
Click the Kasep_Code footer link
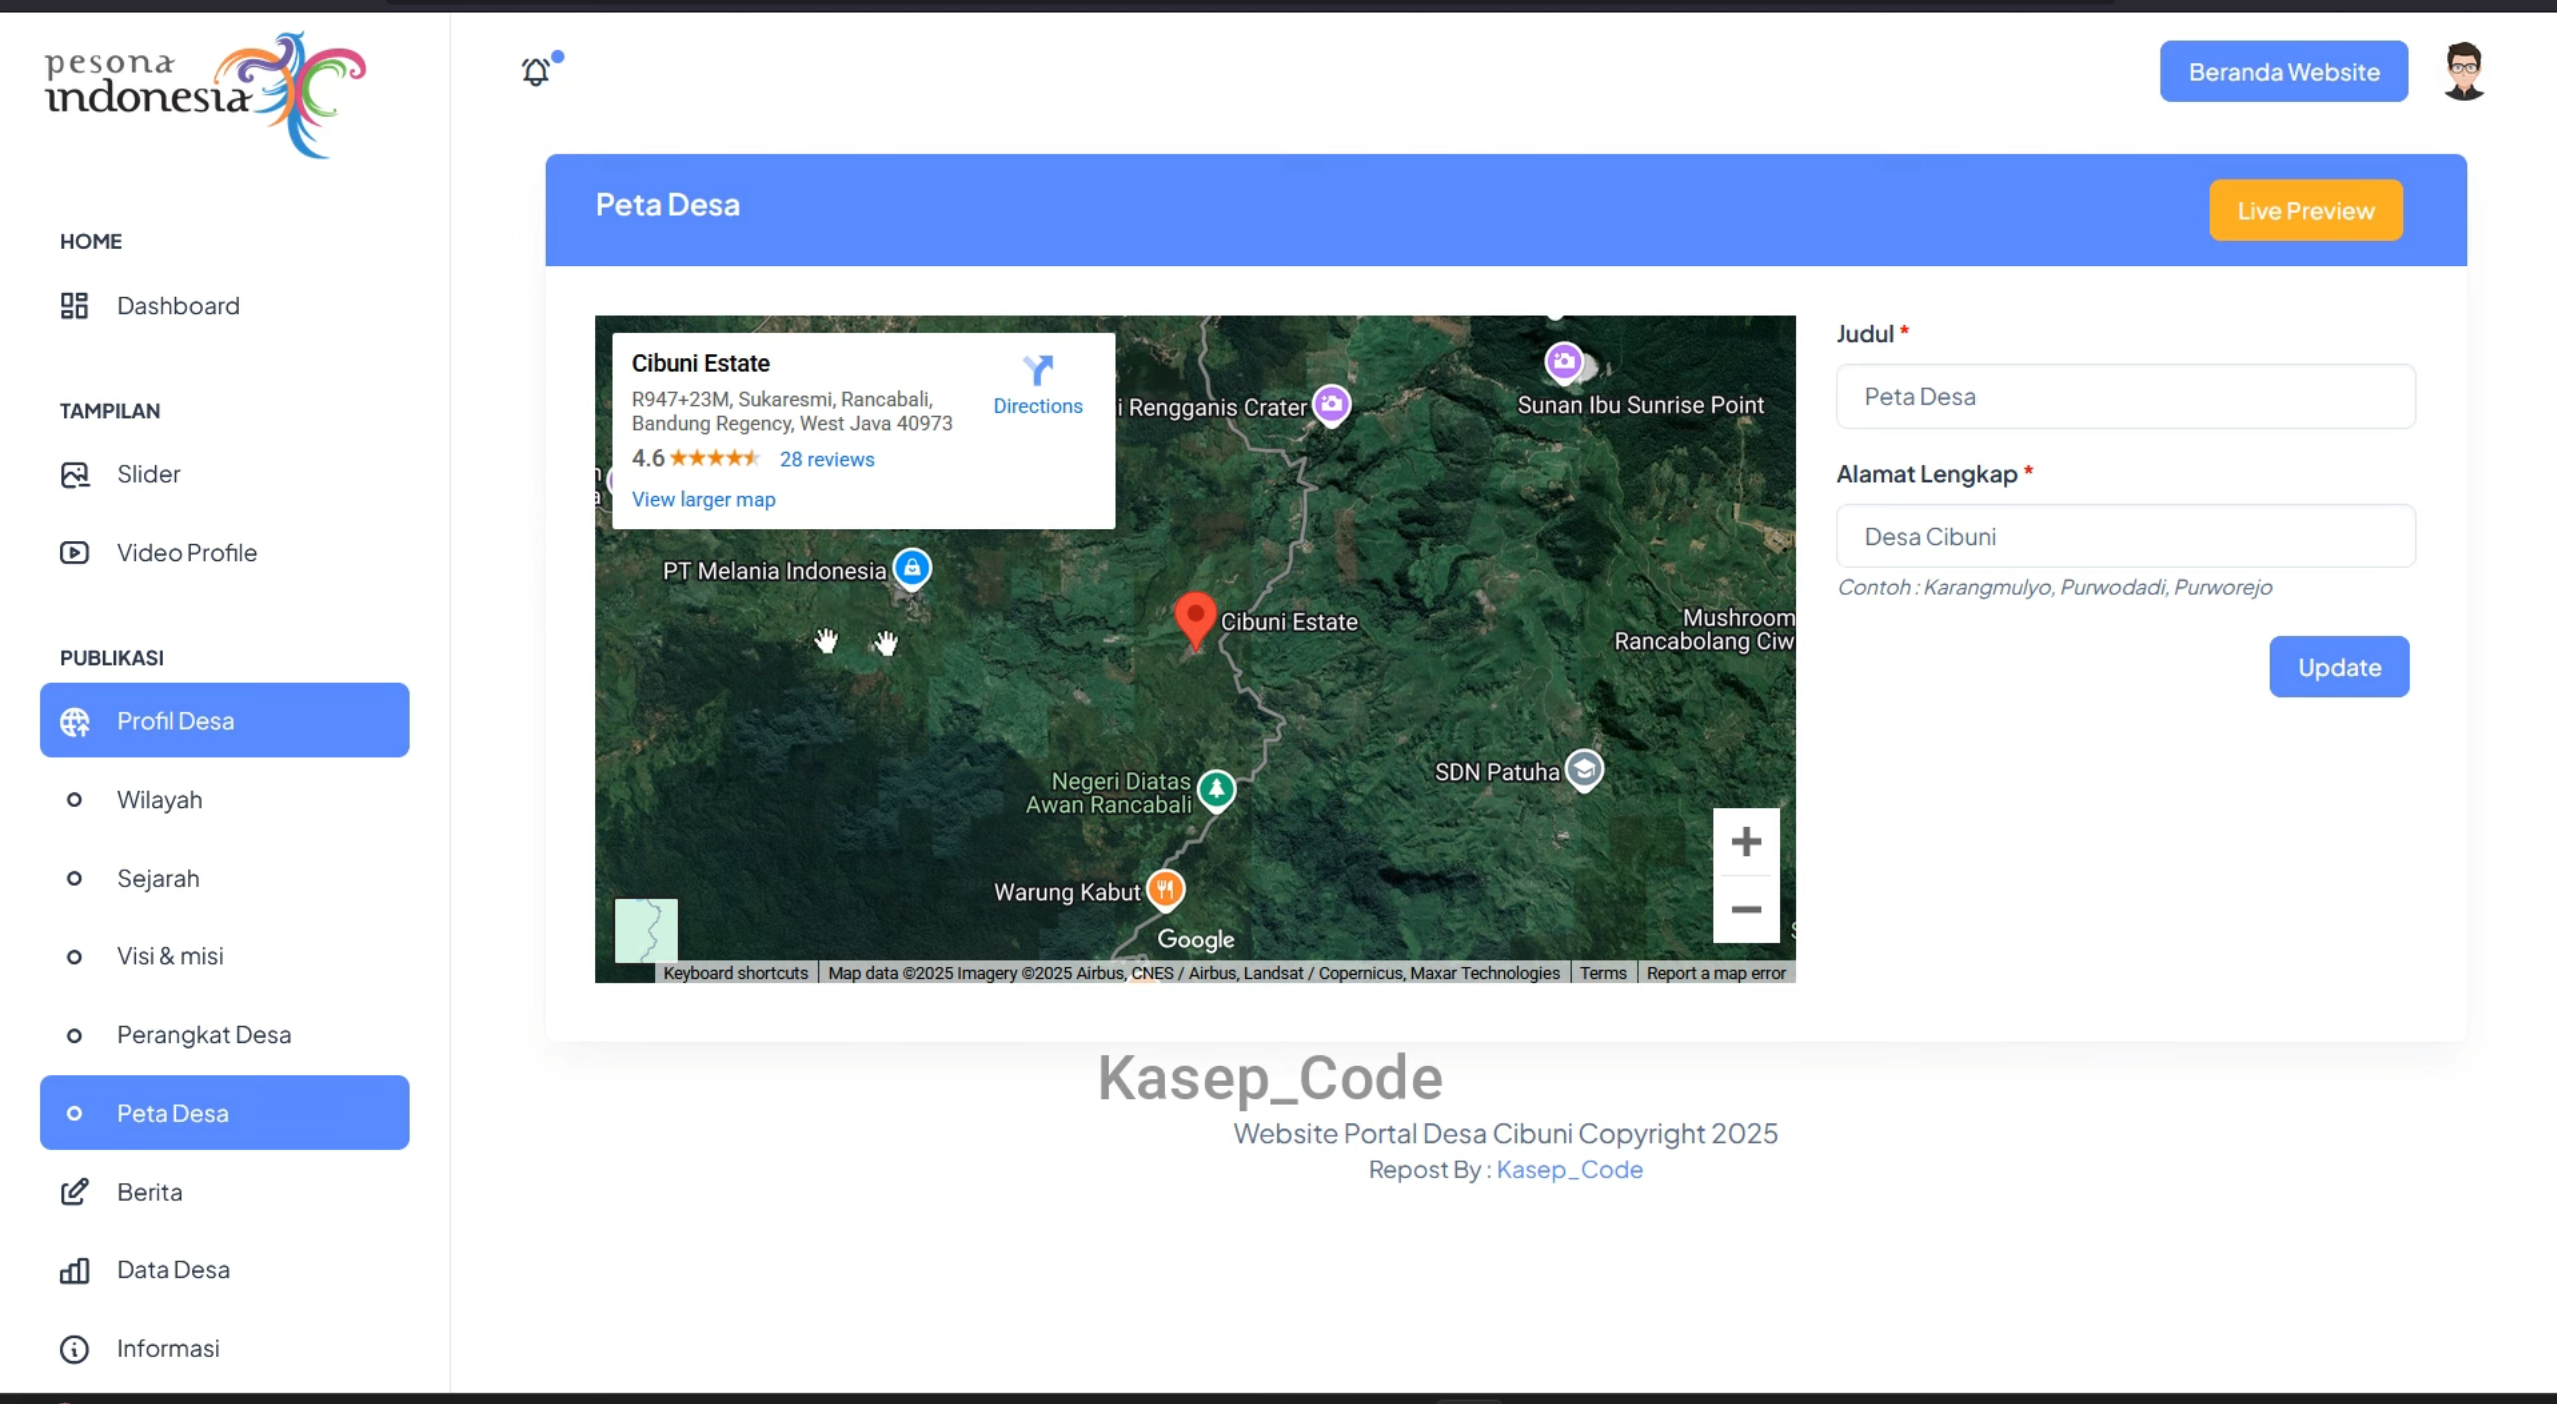click(x=1569, y=1169)
